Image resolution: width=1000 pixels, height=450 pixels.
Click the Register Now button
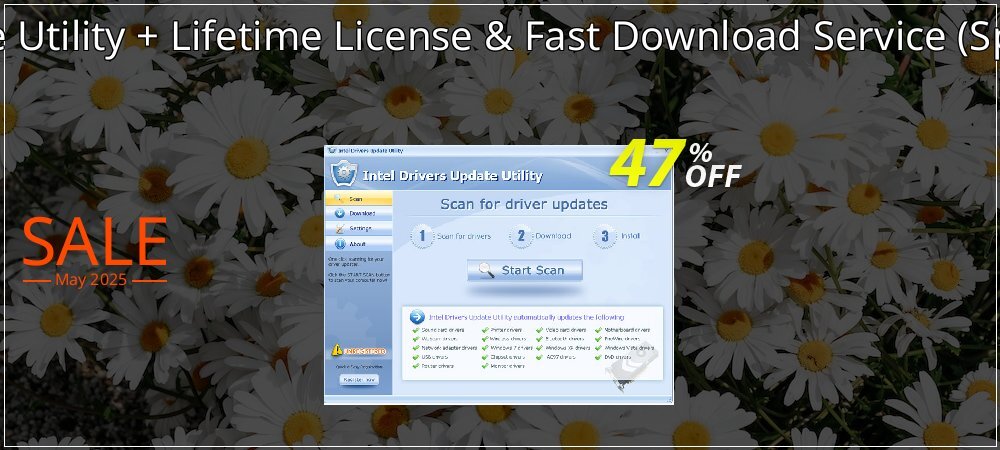pos(359,379)
